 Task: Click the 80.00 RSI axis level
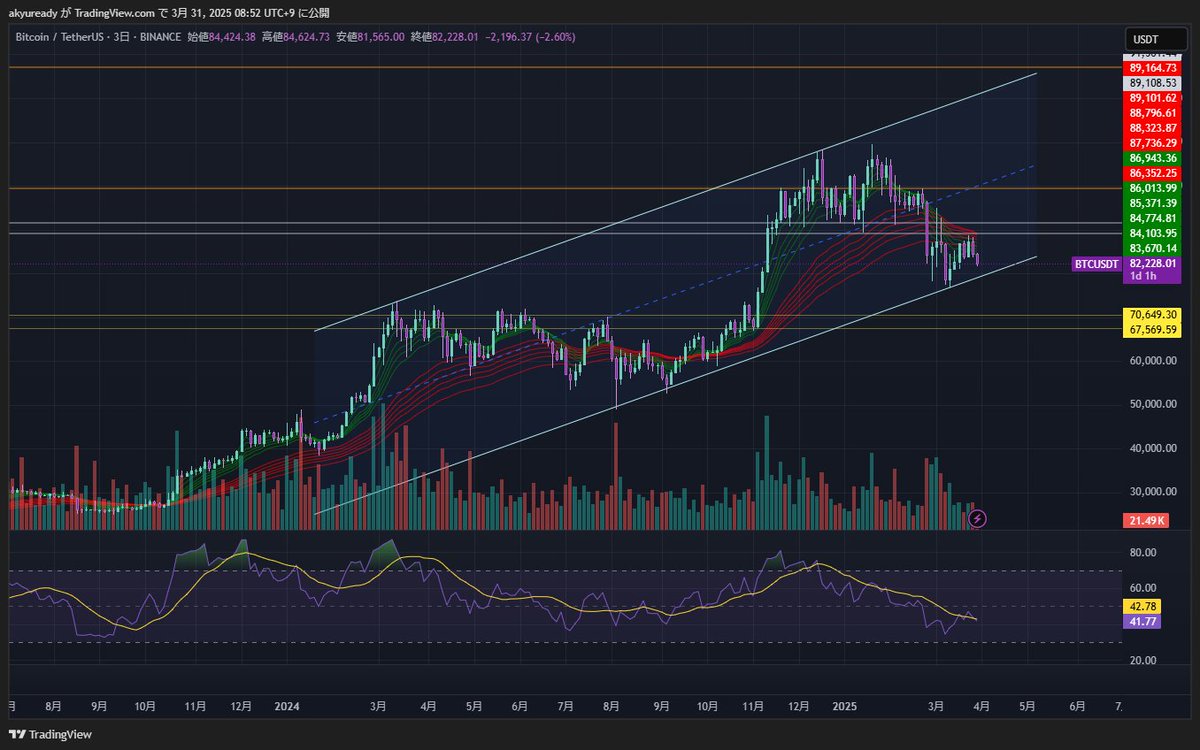[x=1142, y=552]
